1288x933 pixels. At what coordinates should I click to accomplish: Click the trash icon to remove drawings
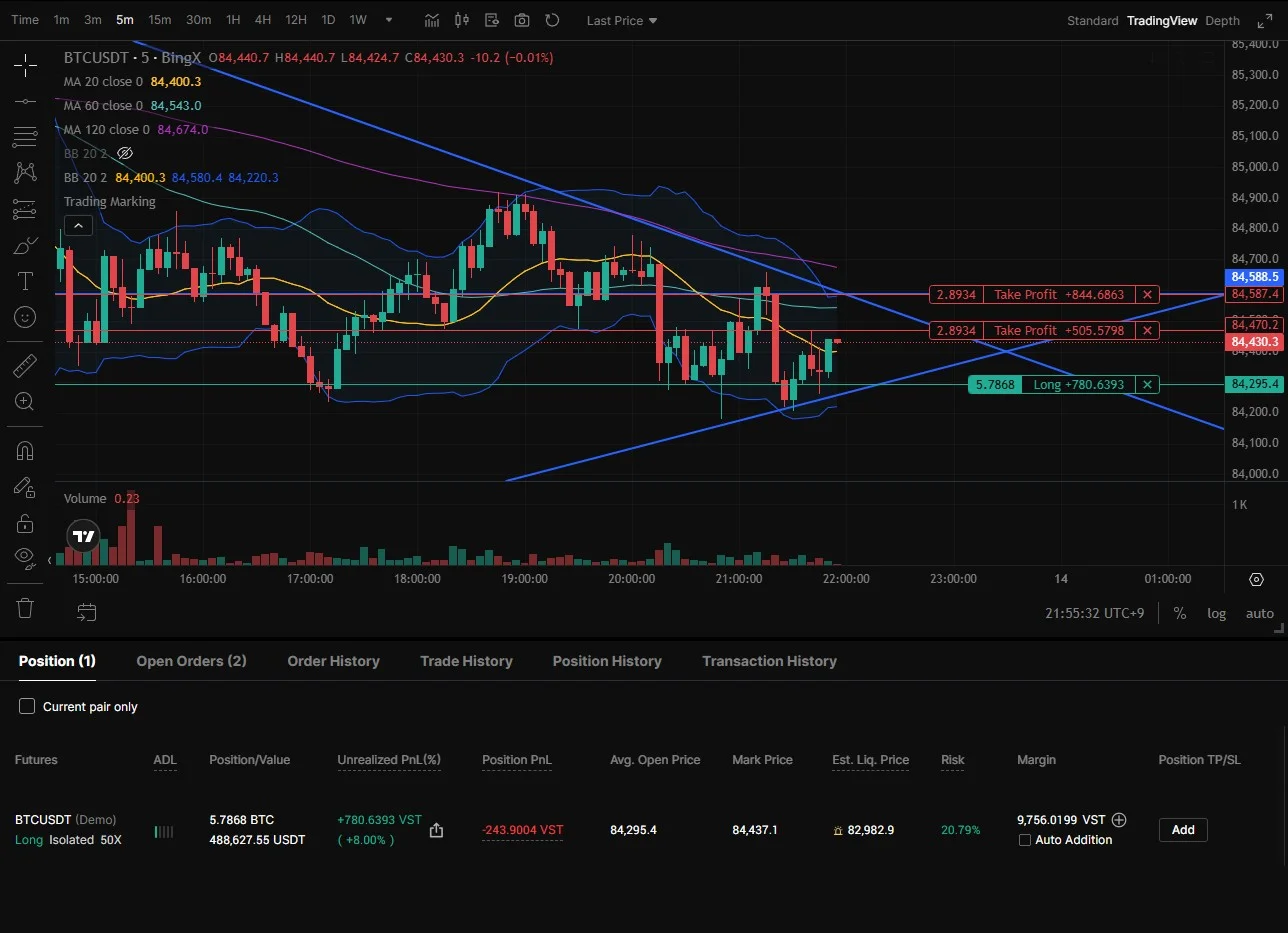tap(25, 607)
